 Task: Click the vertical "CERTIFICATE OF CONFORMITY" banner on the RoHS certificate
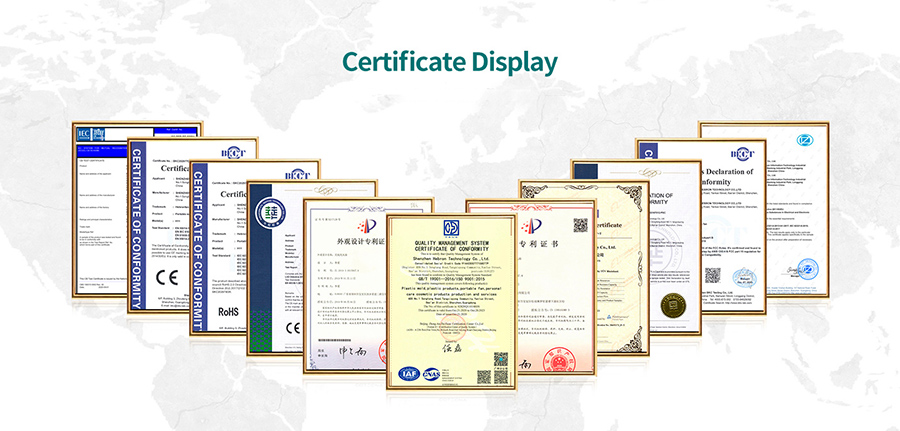[x=199, y=251]
